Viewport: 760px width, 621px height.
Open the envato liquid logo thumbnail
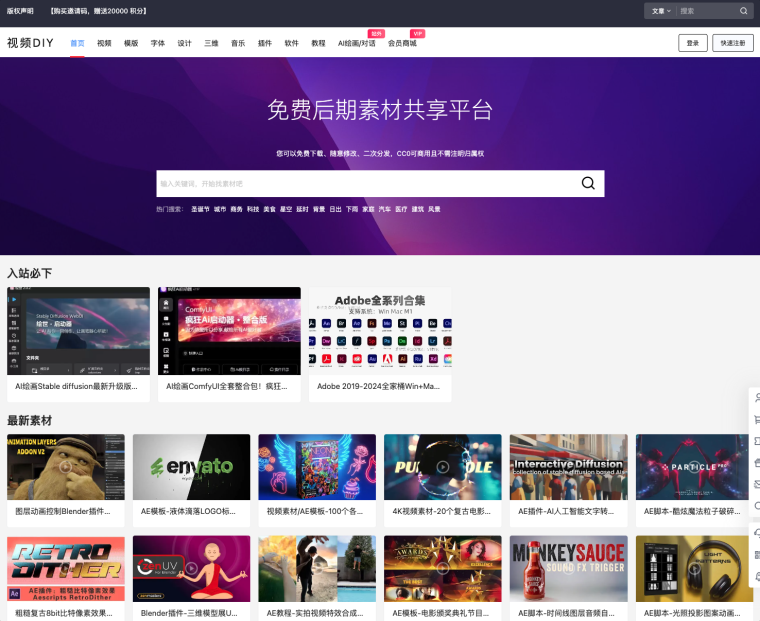[x=191, y=467]
